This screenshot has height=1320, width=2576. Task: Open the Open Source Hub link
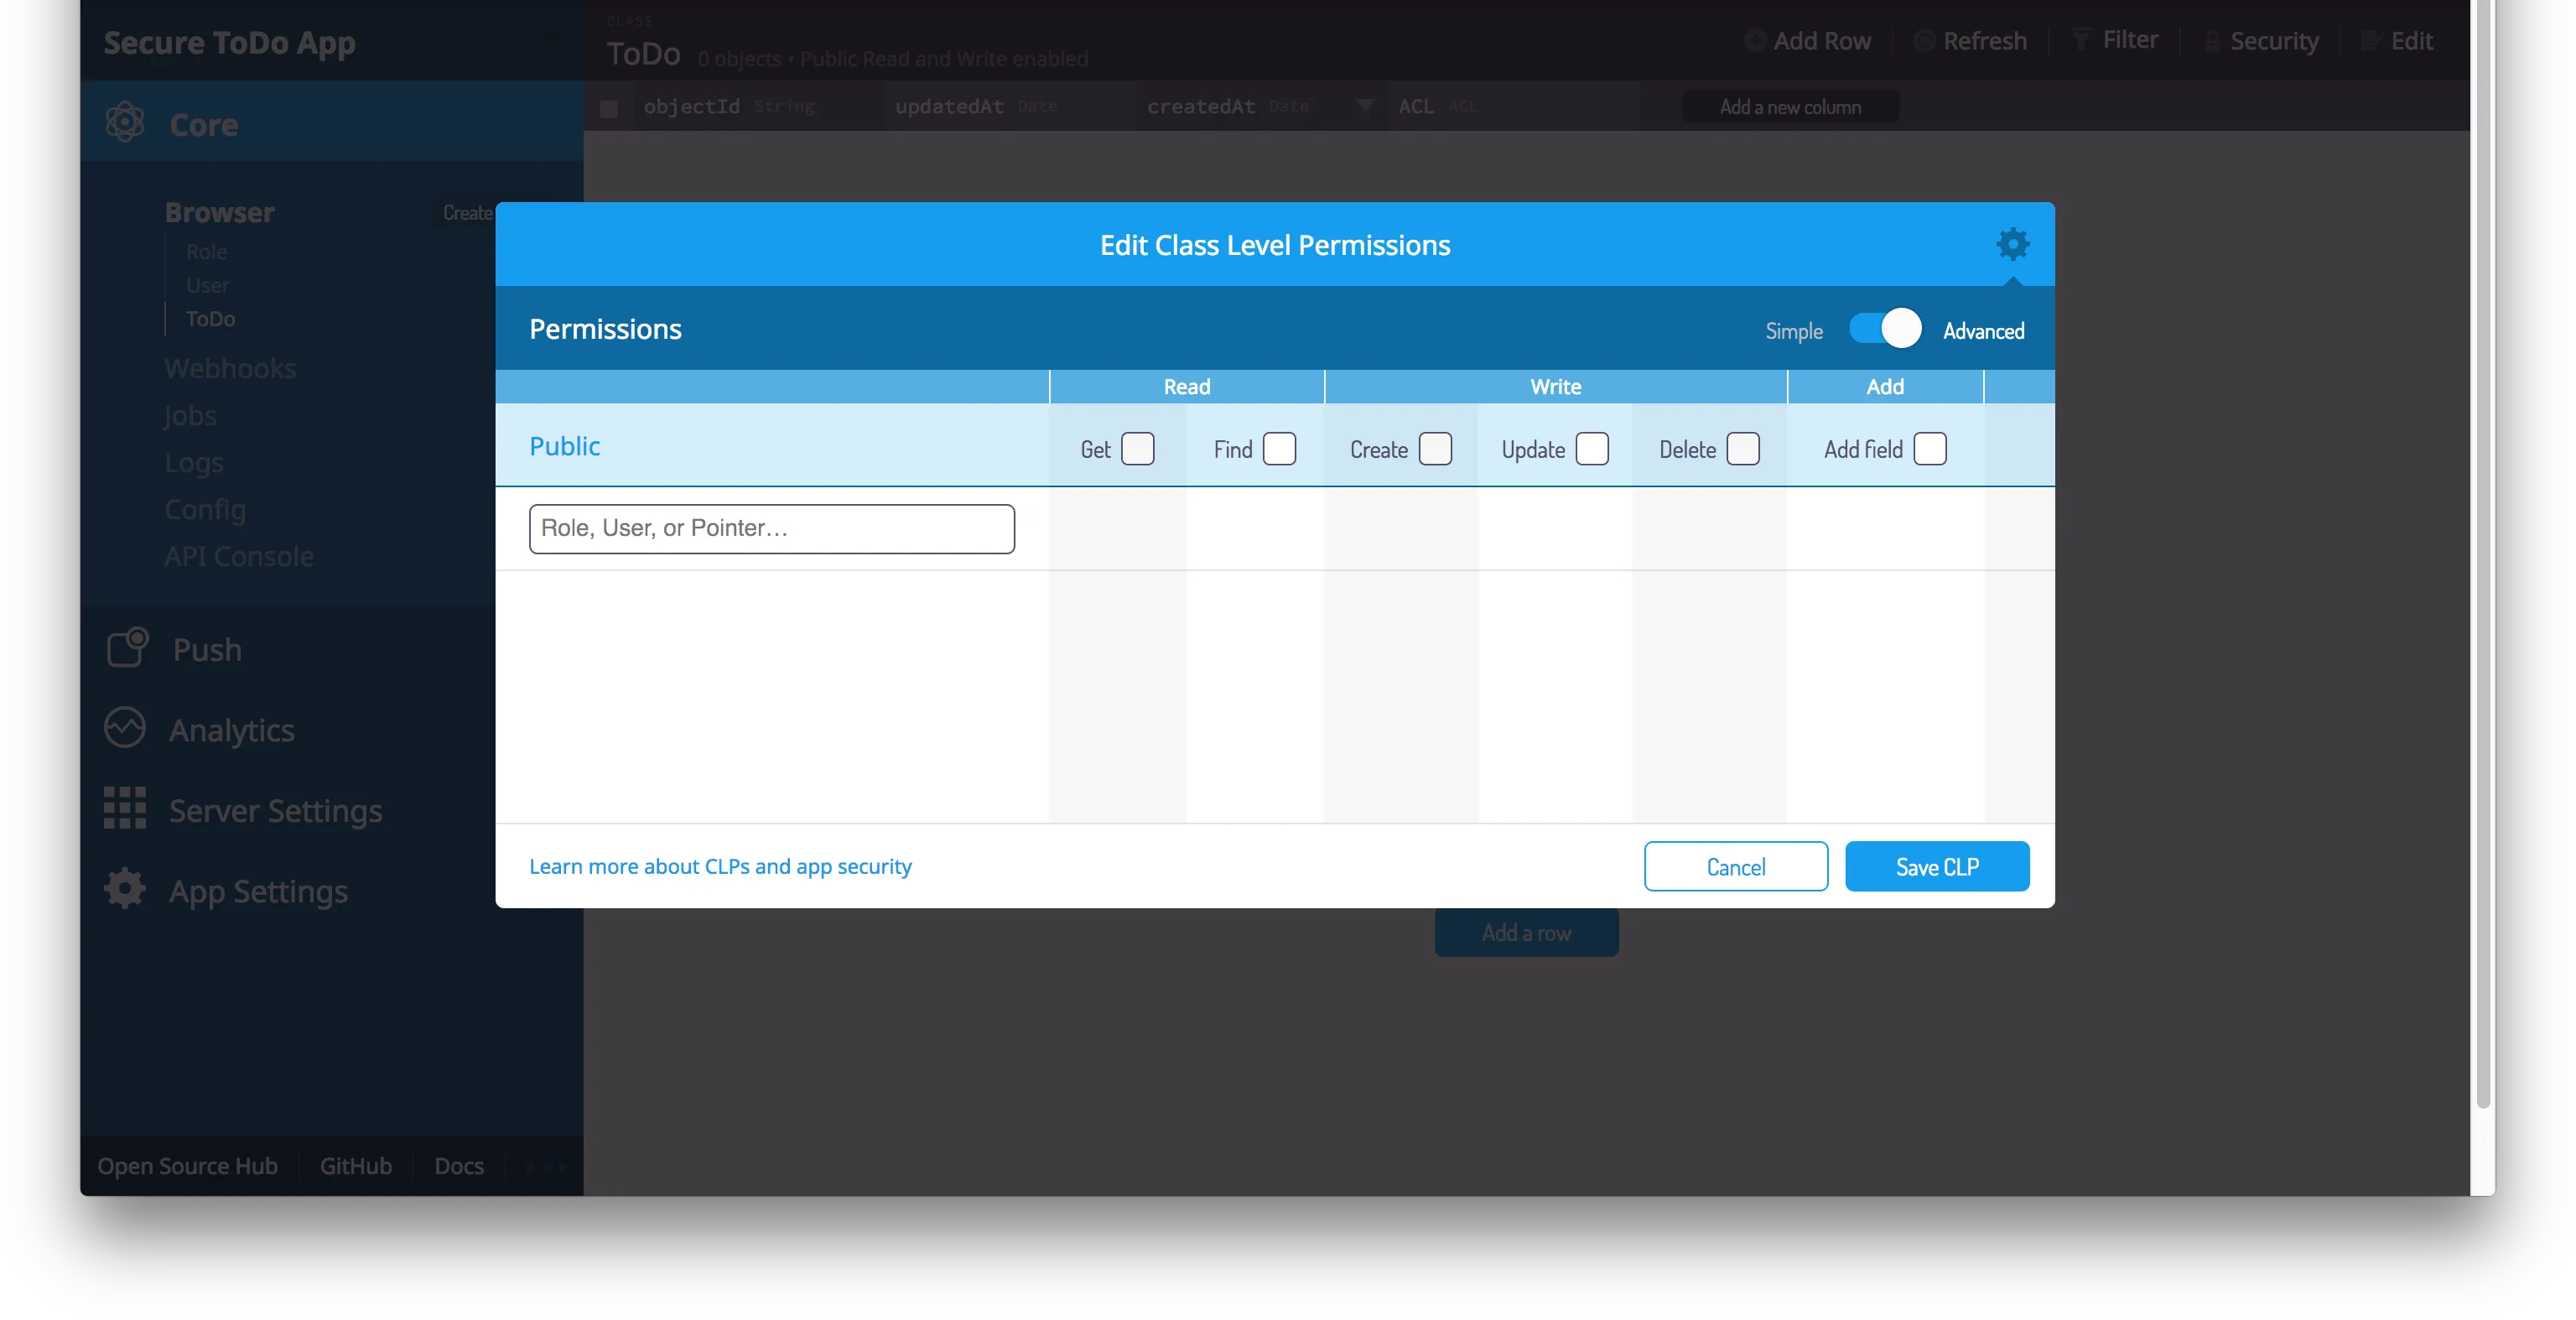187,1166
